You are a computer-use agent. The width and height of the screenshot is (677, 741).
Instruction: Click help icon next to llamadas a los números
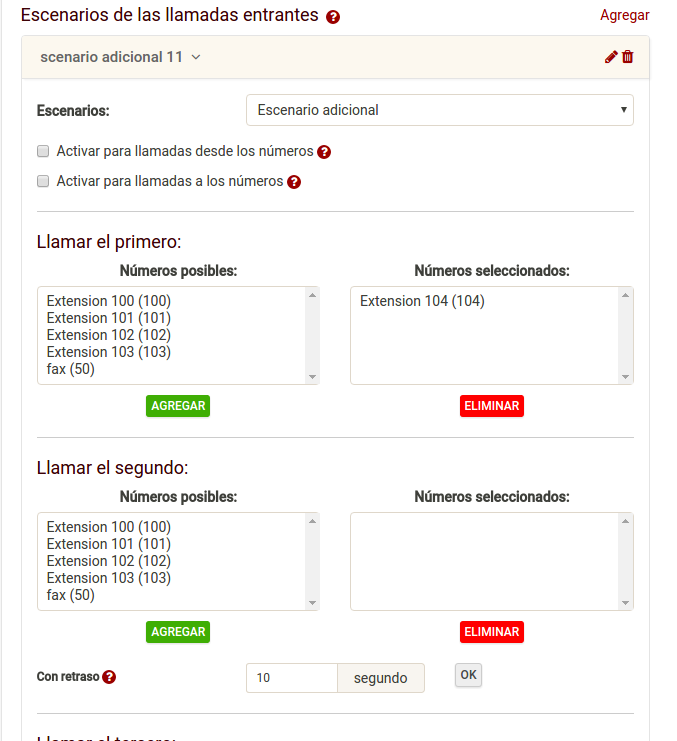[x=294, y=182]
